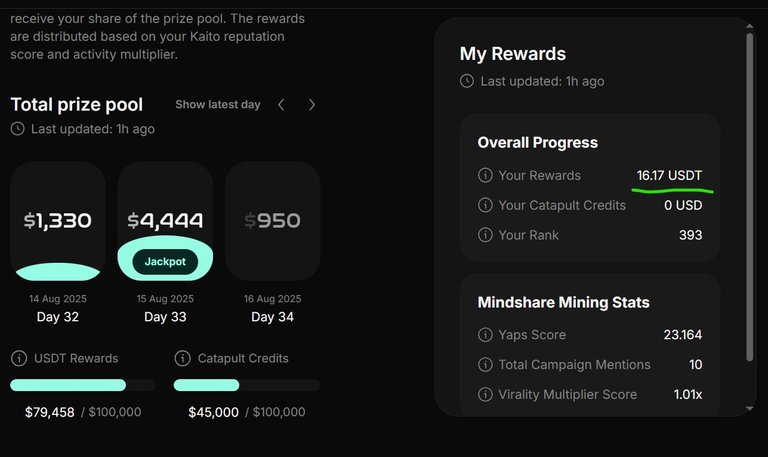Click the My Rewards panel scrollbar down arrow
This screenshot has height=457, width=768.
749,409
